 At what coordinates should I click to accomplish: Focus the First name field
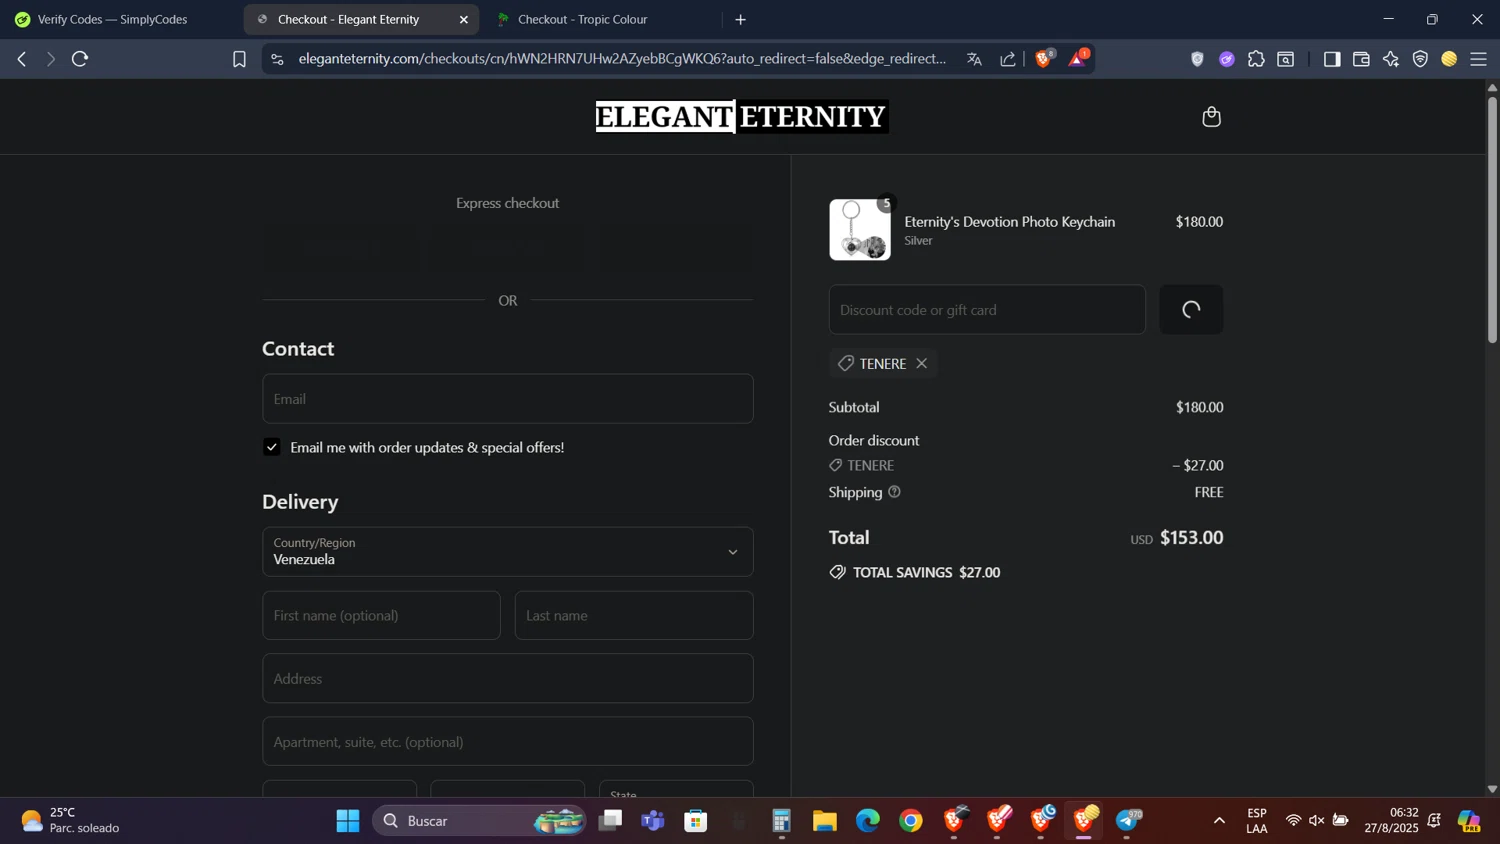coord(381,616)
